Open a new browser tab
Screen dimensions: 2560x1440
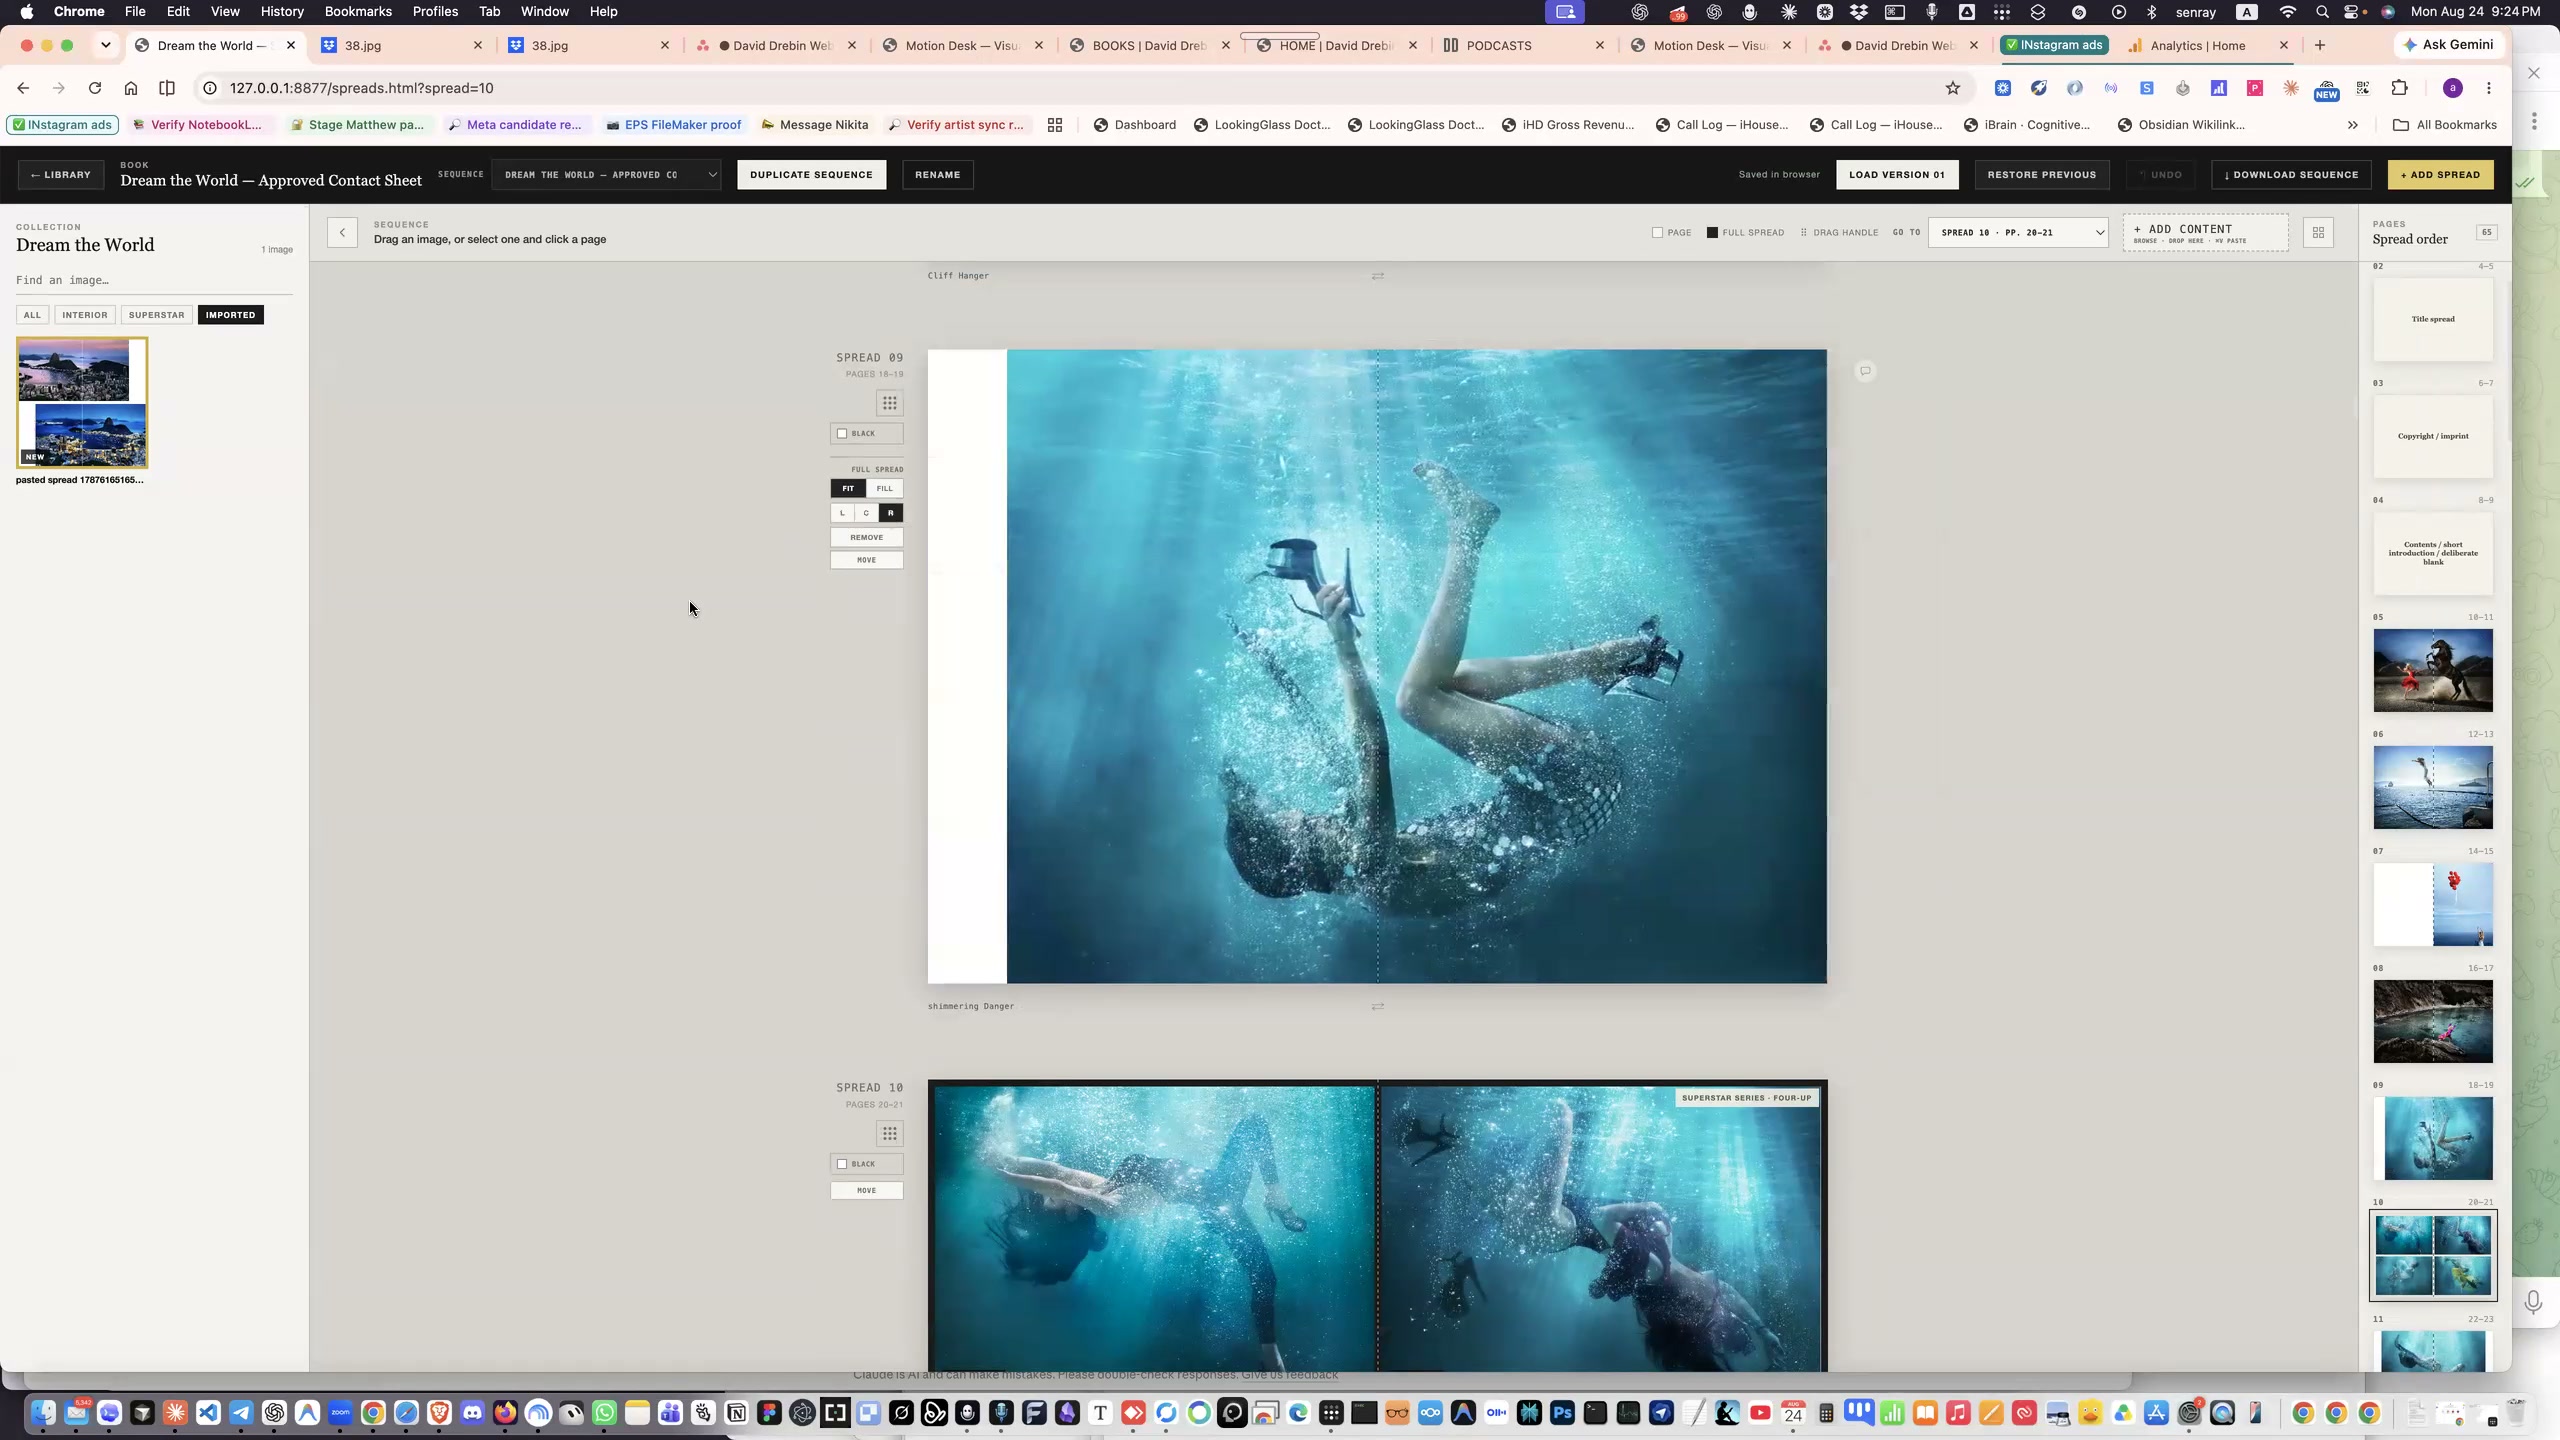tap(2320, 45)
